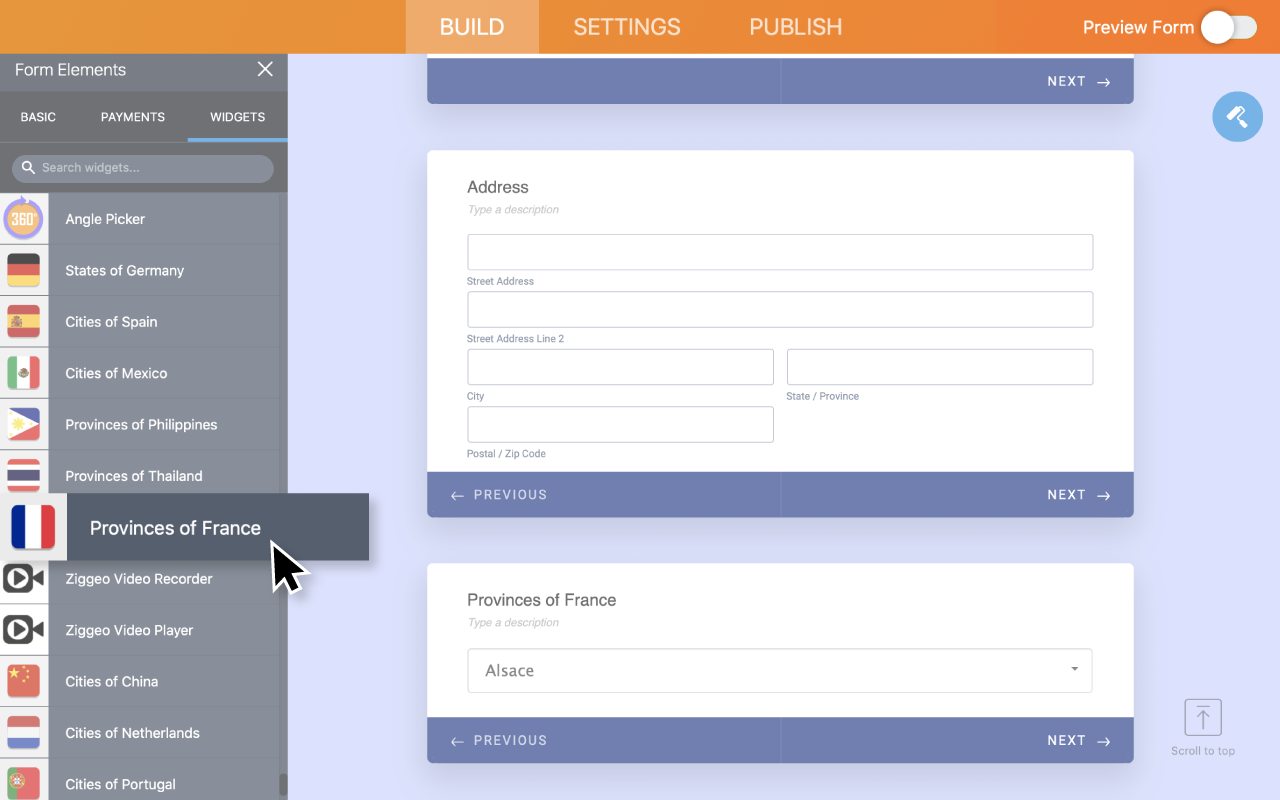The image size is (1280, 800).
Task: Click the Cities of China flag icon
Action: coord(23,682)
